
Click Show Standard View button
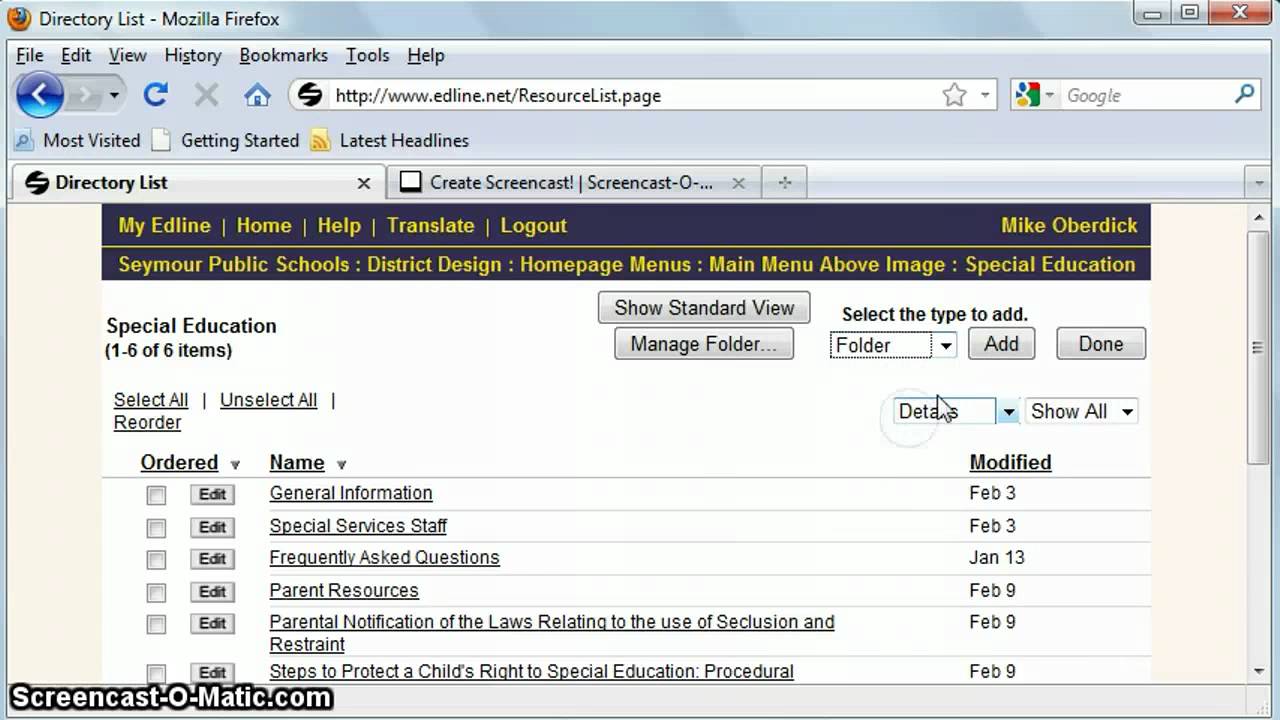click(x=704, y=308)
